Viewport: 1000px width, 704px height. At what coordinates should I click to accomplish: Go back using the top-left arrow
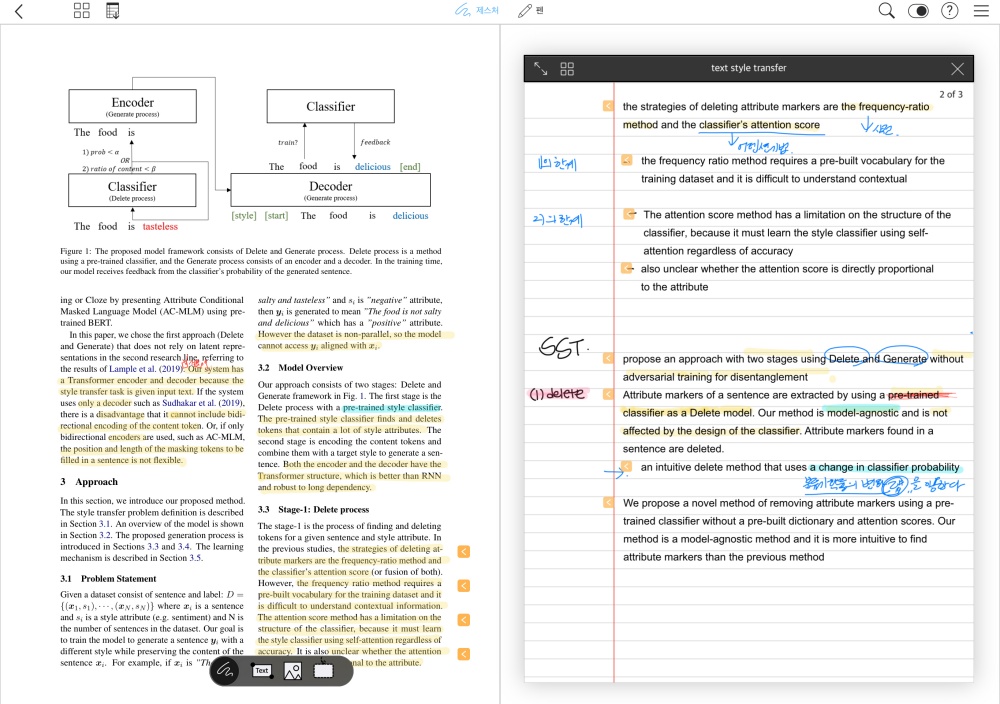(19, 12)
